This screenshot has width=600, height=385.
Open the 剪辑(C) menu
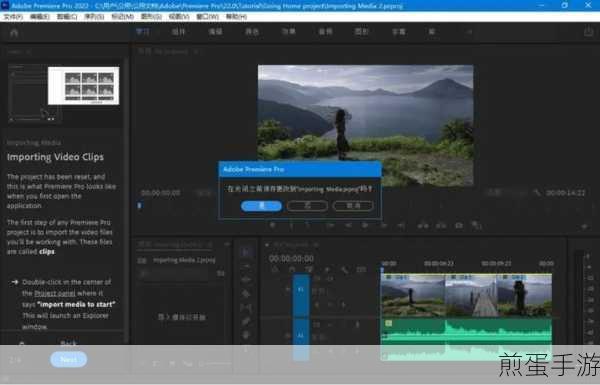pyautogui.click(x=67, y=17)
